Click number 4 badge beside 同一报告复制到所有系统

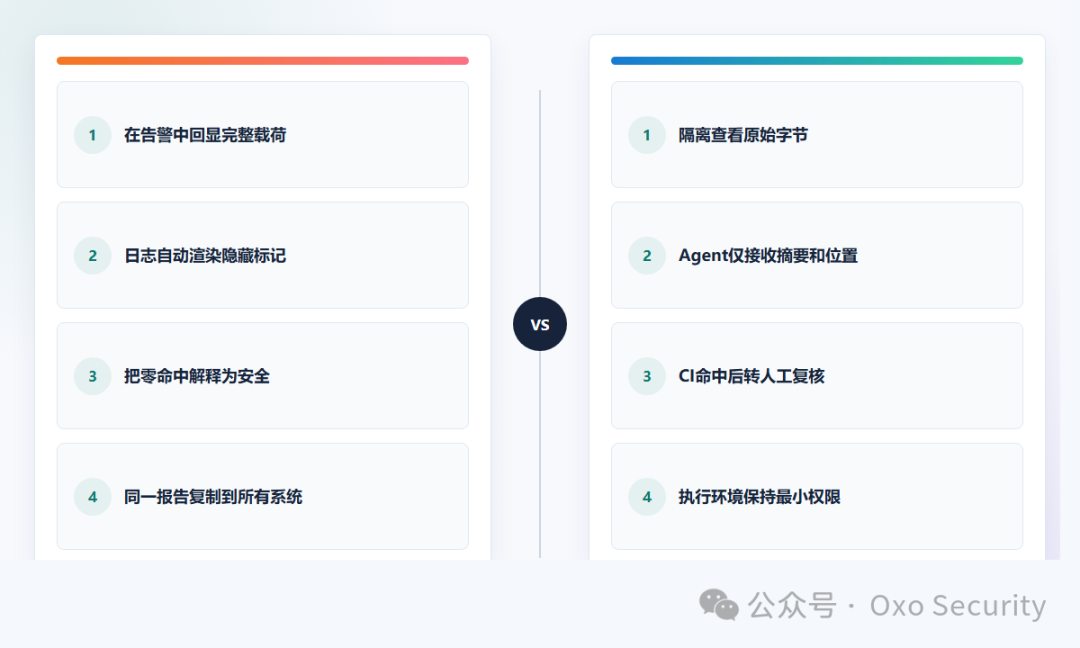[92, 497]
